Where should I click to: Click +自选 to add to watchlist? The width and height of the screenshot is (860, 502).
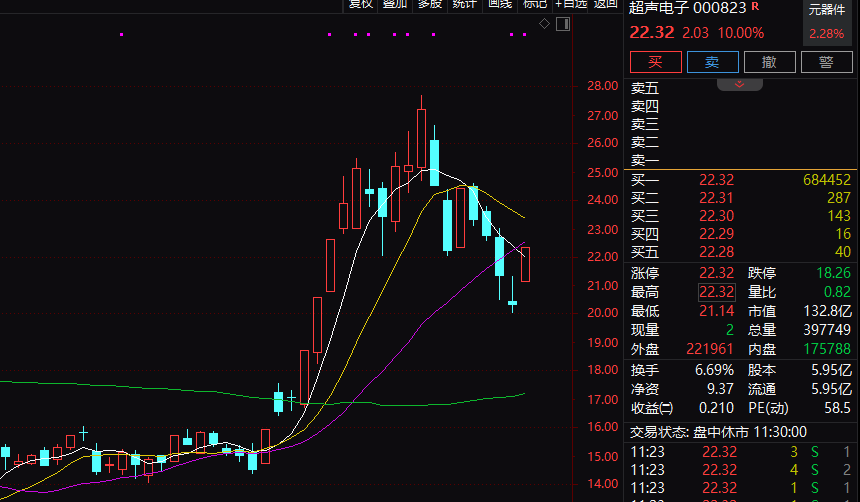point(571,4)
